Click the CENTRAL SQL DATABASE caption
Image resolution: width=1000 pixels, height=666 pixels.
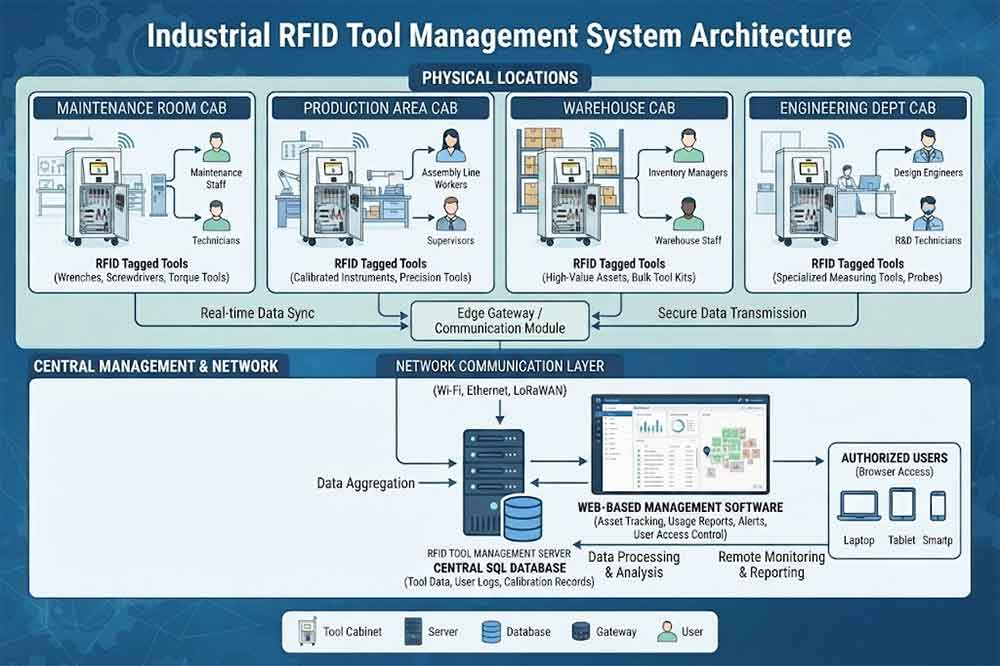point(499,568)
